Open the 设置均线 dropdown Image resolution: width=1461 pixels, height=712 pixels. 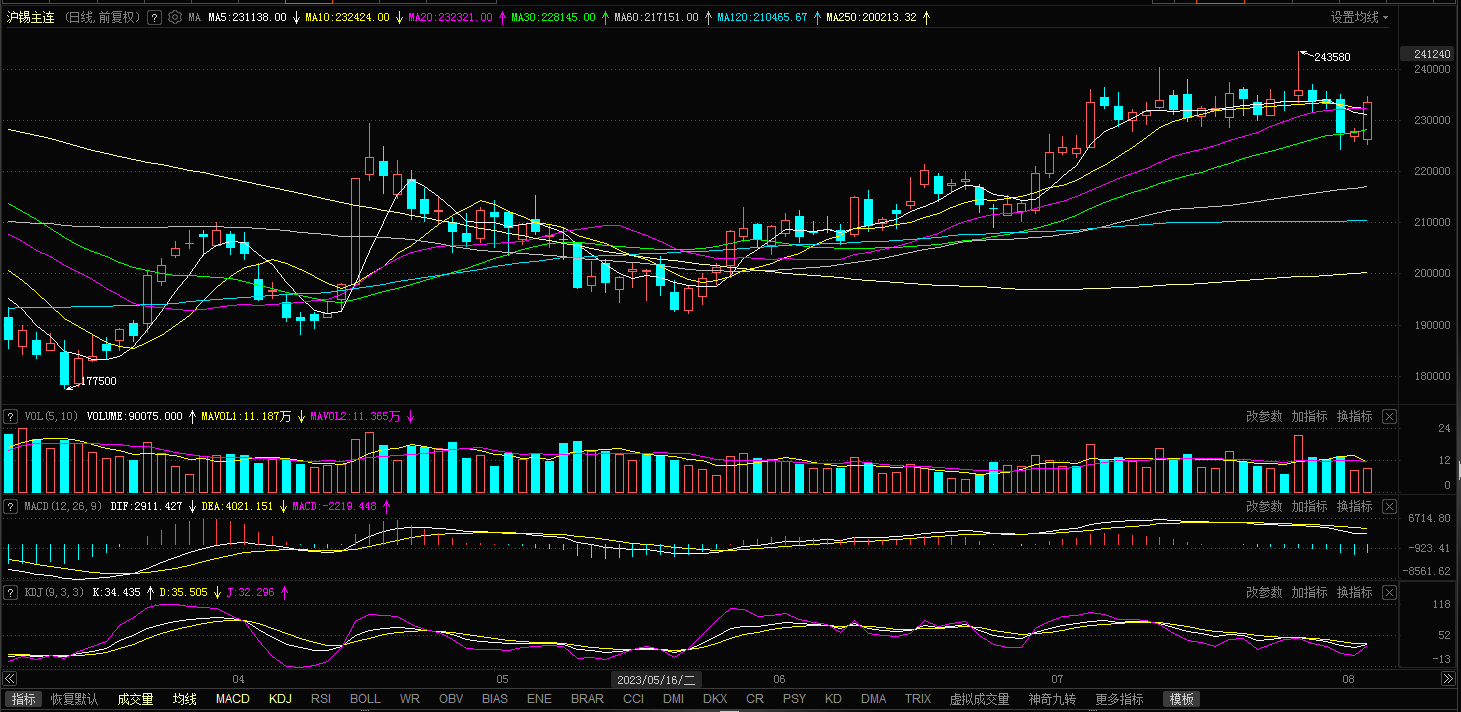coord(1359,18)
